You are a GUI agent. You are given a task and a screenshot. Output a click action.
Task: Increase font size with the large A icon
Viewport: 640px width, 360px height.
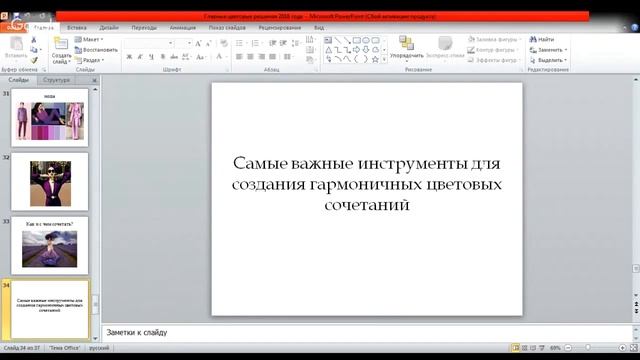pyautogui.click(x=198, y=43)
